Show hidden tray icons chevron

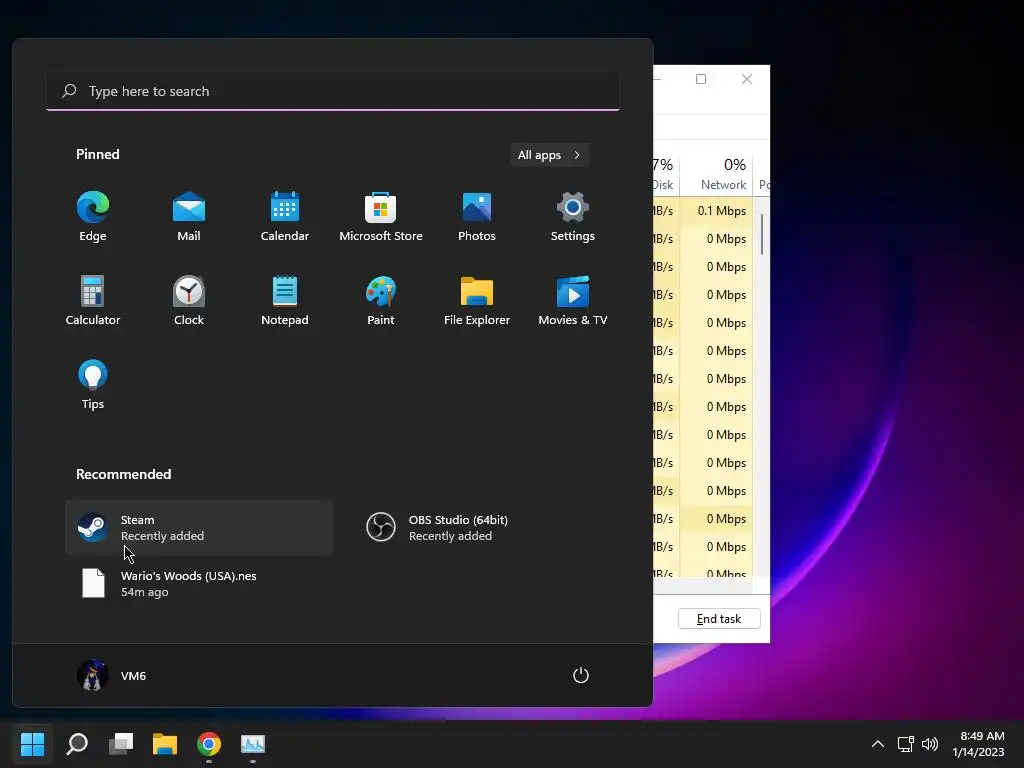pos(878,744)
